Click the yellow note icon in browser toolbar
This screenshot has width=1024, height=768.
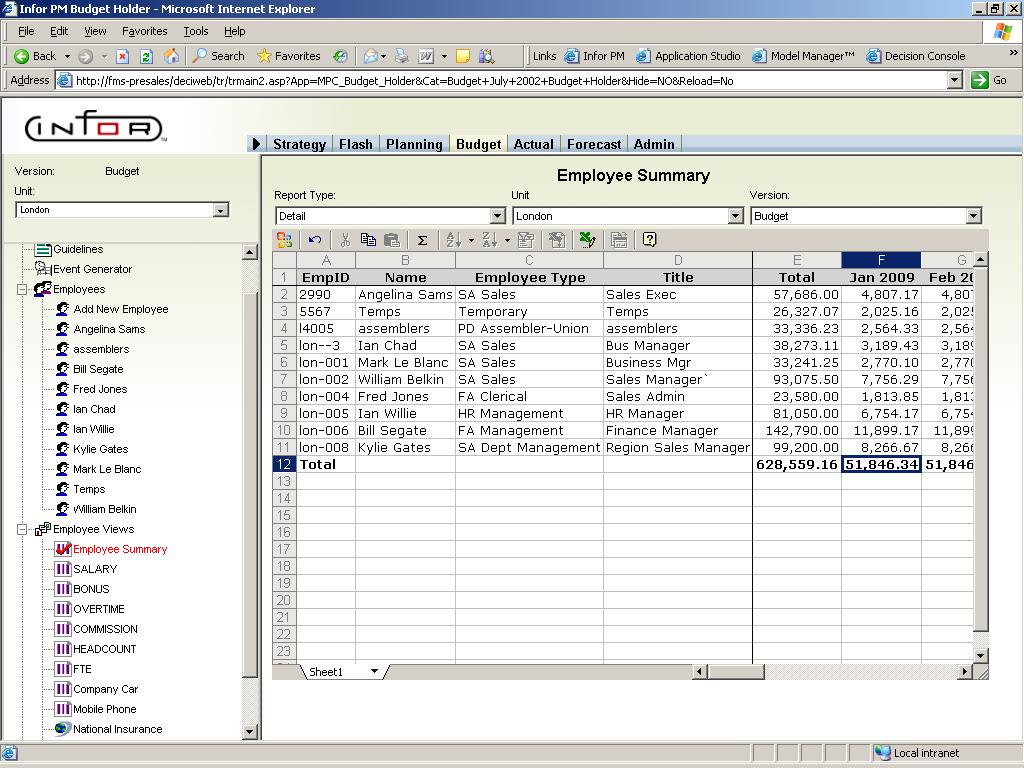coord(463,56)
